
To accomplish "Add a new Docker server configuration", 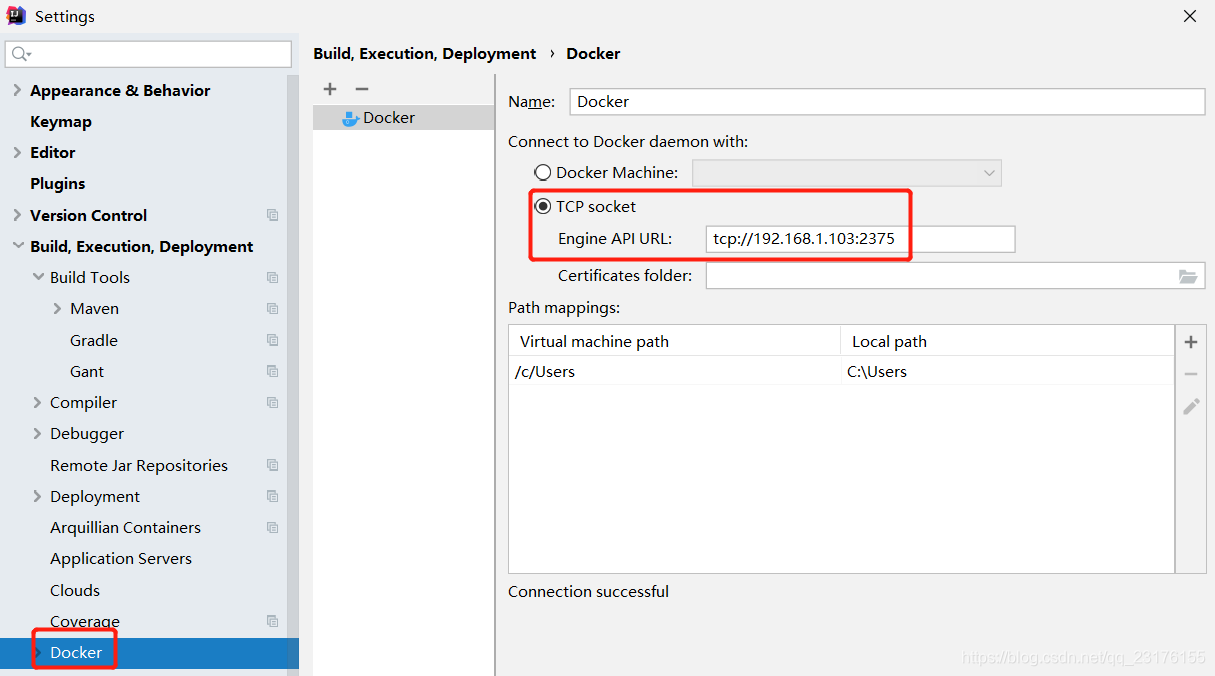I will [x=330, y=89].
